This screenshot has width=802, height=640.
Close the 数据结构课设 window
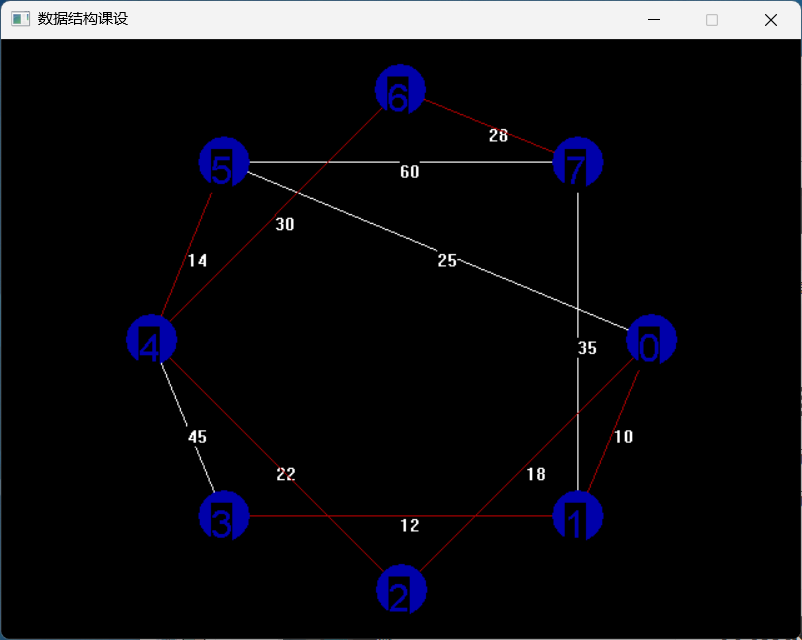(770, 19)
